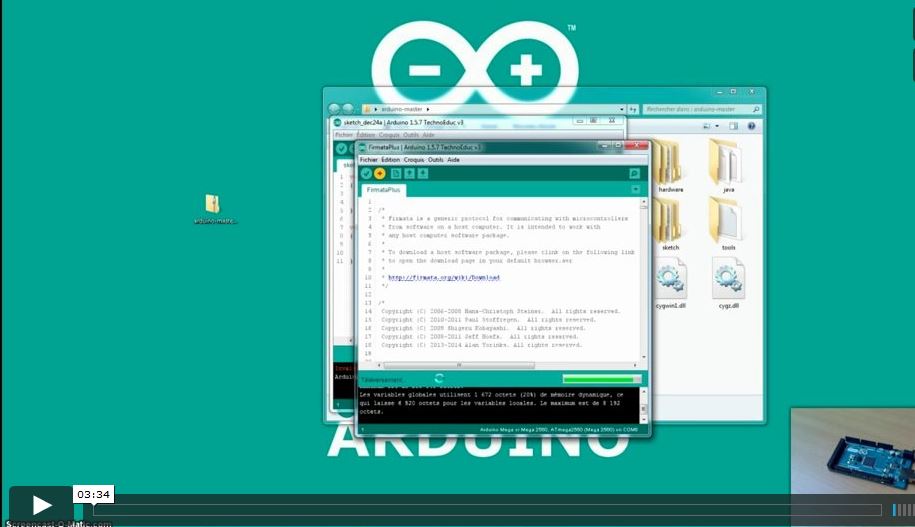This screenshot has height=527, width=915.
Task: Click the Téléversement status label
Action: pos(381,380)
